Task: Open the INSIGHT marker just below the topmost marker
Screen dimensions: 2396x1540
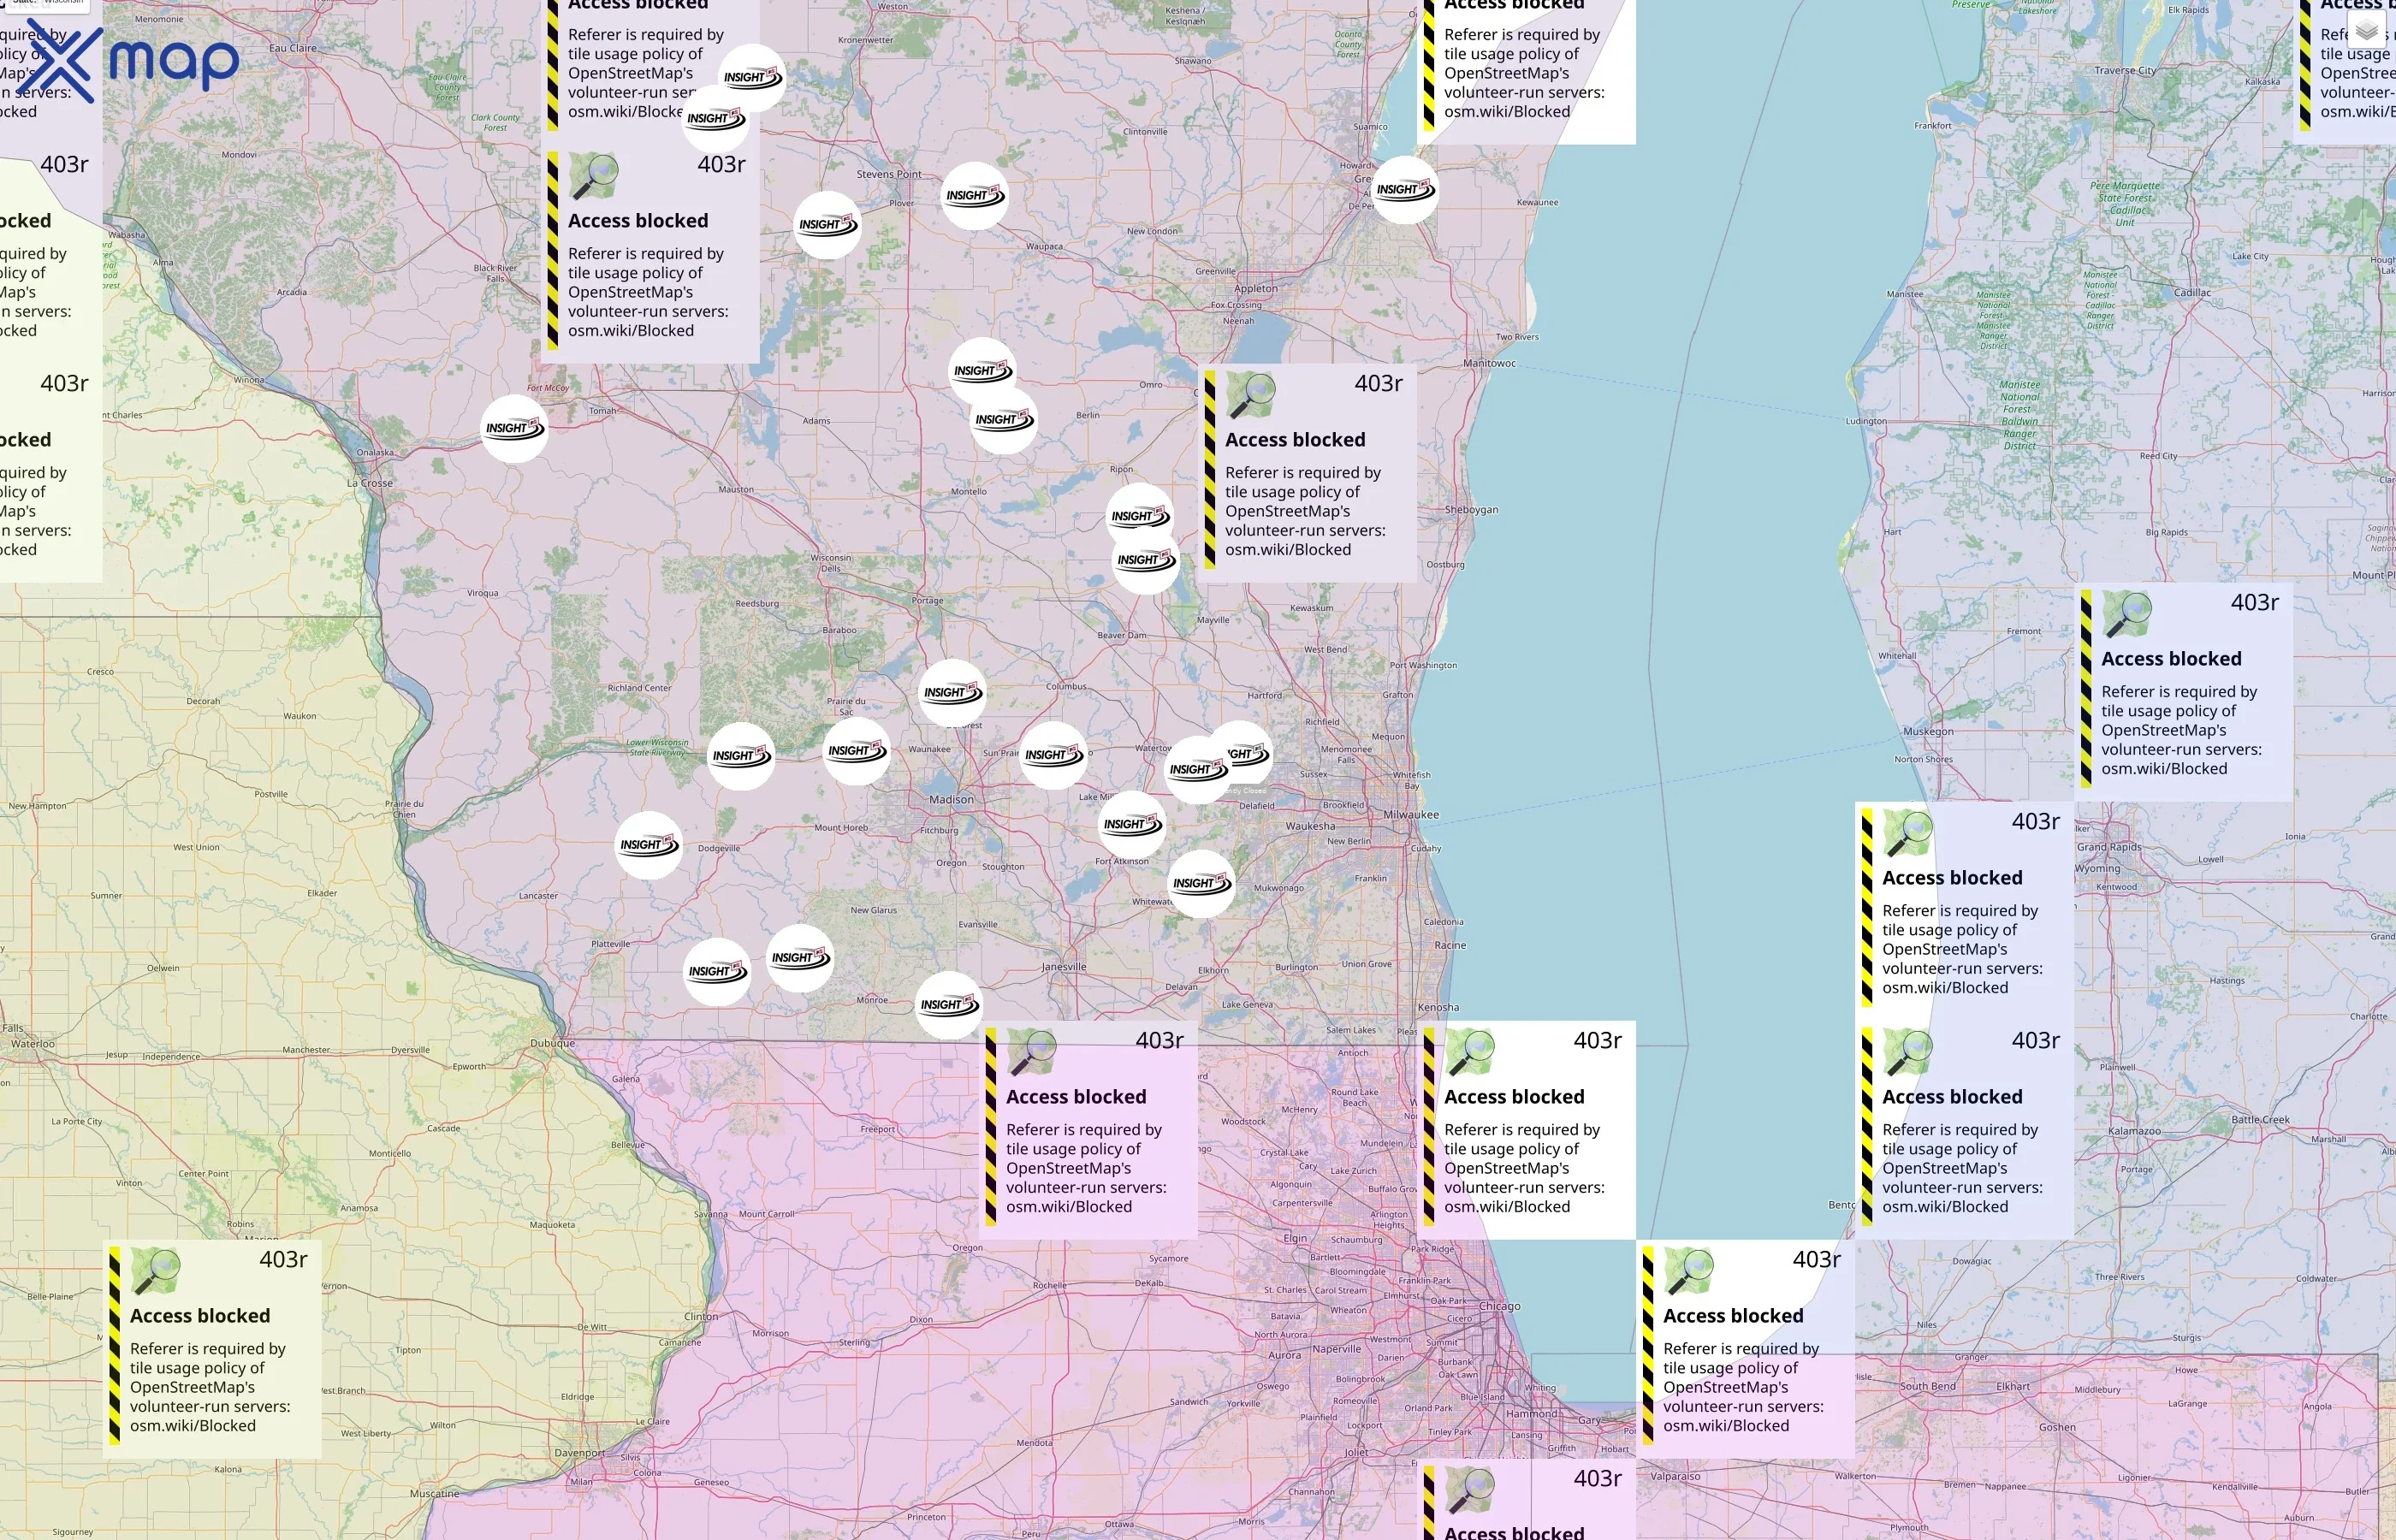Action: (x=715, y=119)
